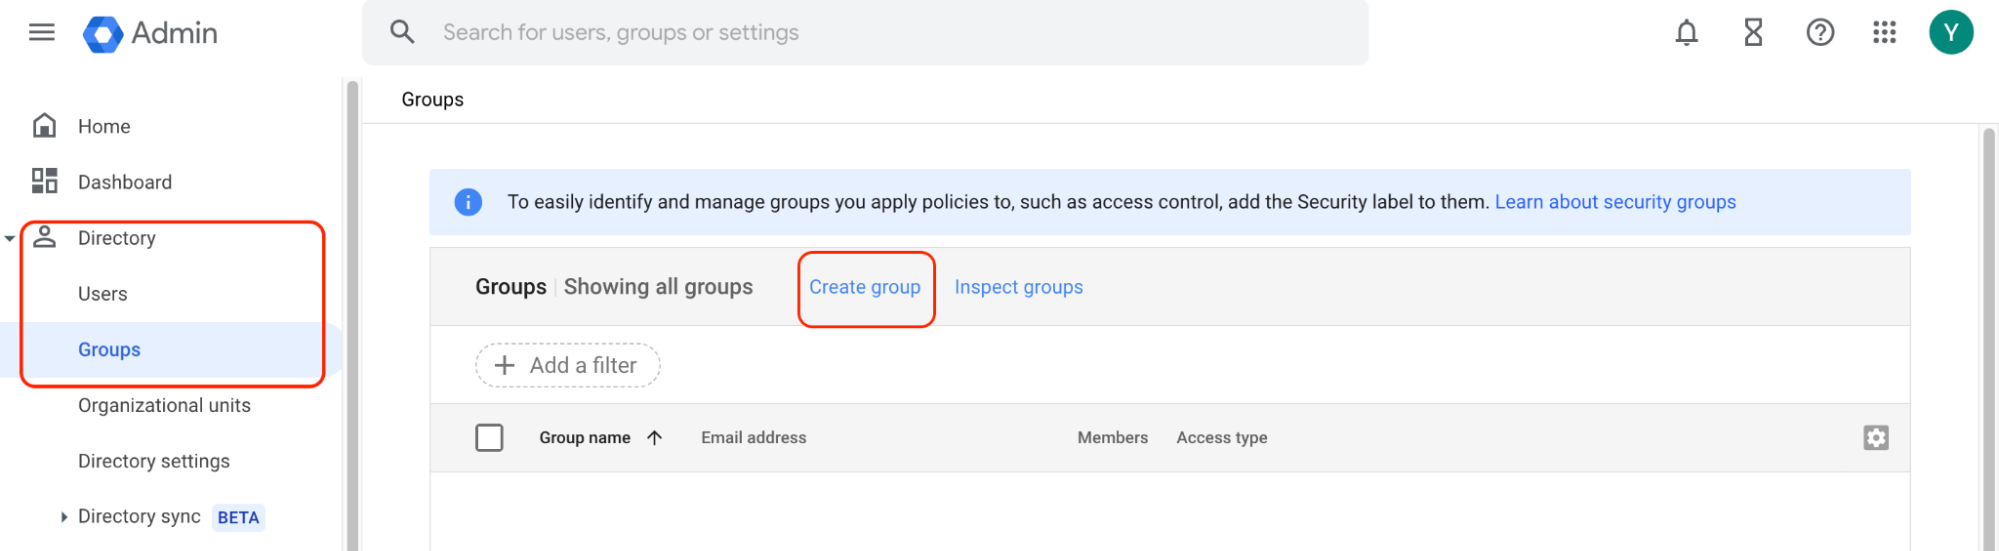Open the hourglass tasks icon
Image resolution: width=1999 pixels, height=551 pixels.
click(x=1753, y=33)
